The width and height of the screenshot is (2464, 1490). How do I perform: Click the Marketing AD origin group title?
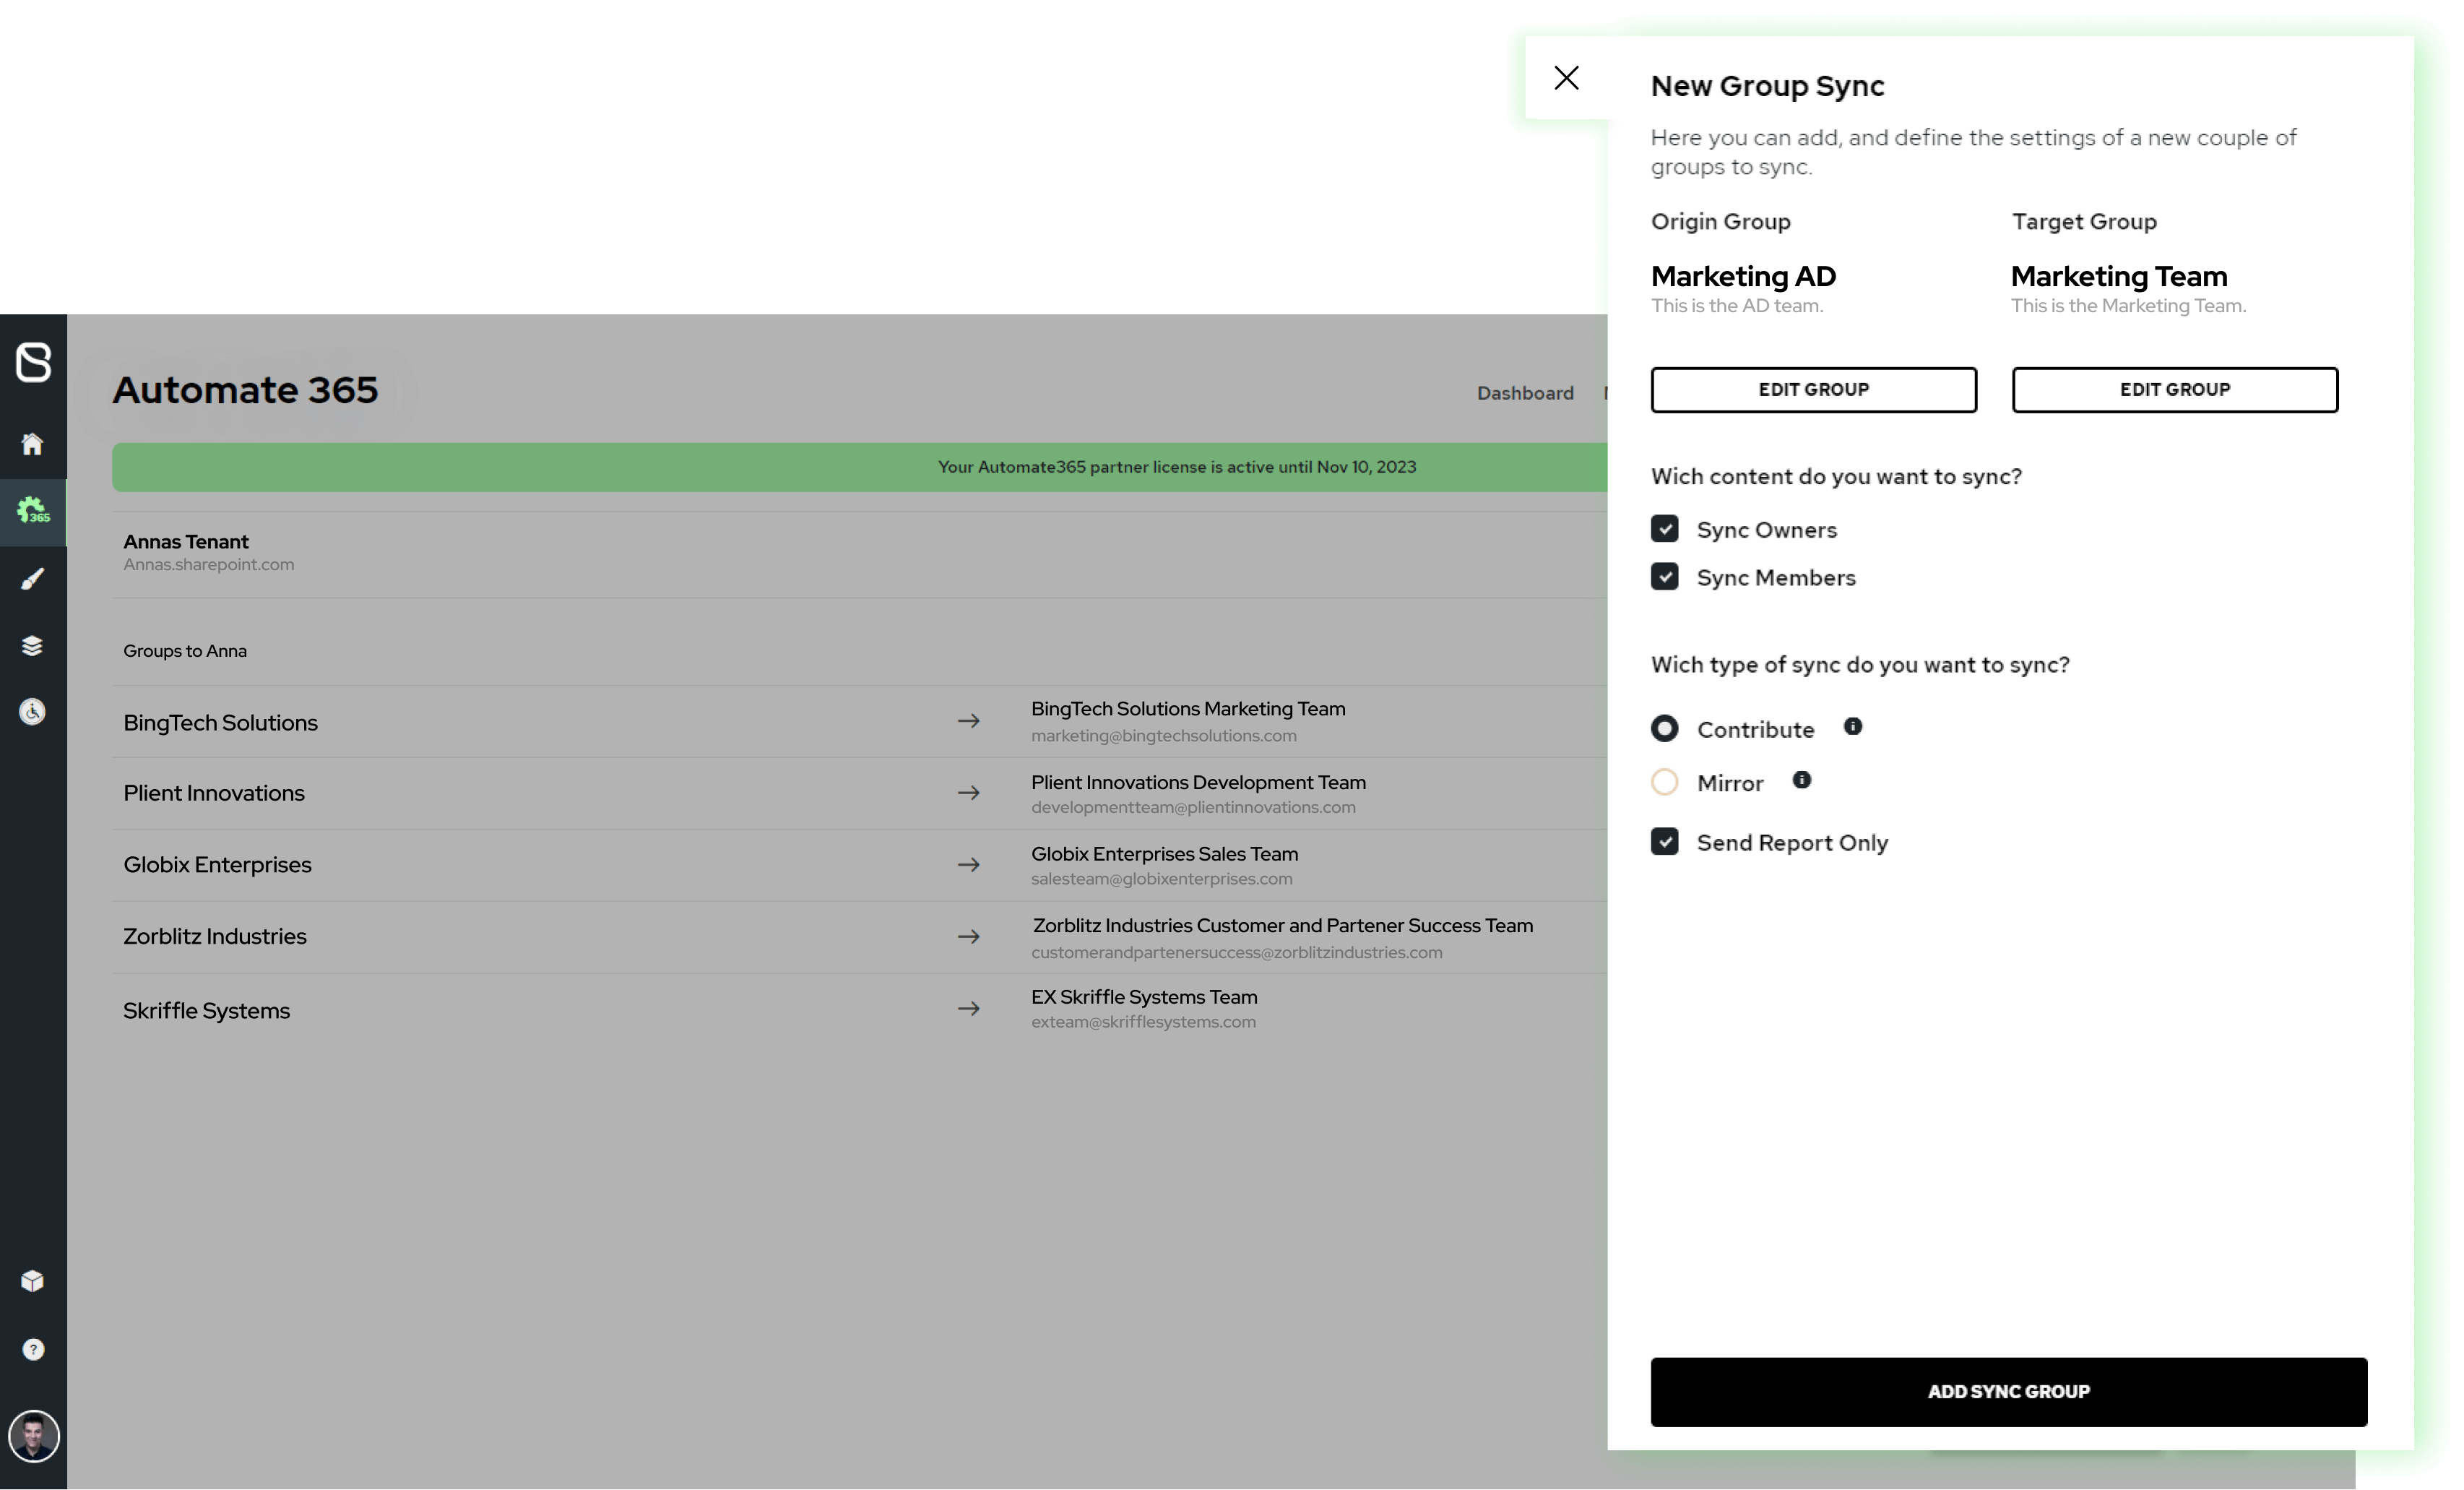[x=1743, y=276]
